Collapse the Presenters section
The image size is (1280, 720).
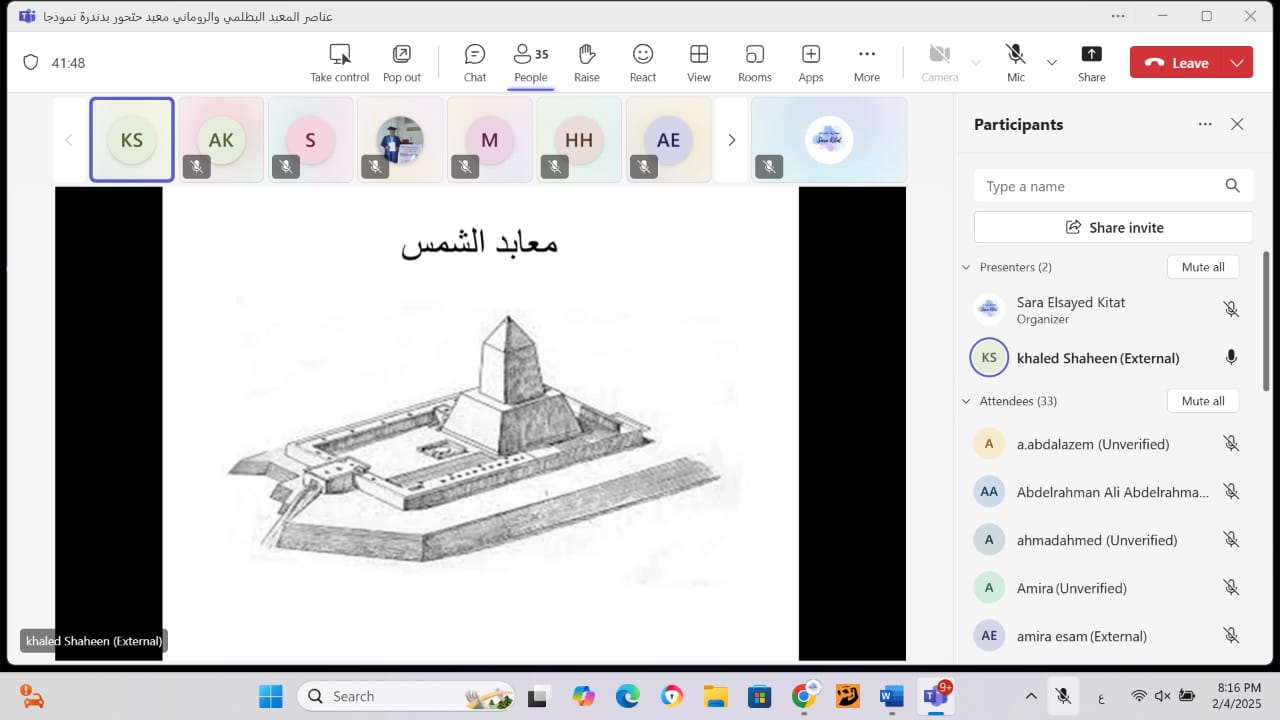tap(966, 267)
